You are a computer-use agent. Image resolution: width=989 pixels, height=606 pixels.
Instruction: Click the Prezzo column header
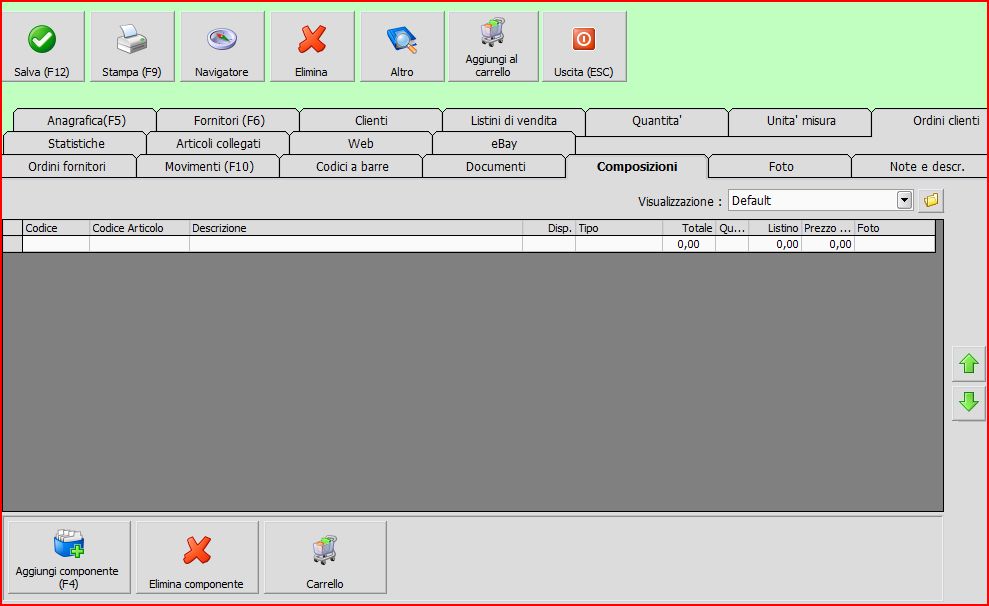(x=828, y=228)
